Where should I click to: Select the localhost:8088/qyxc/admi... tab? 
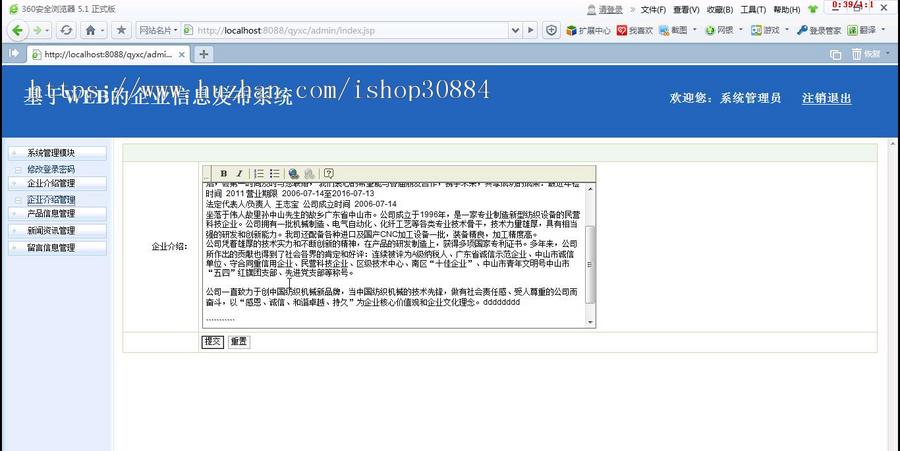click(107, 55)
